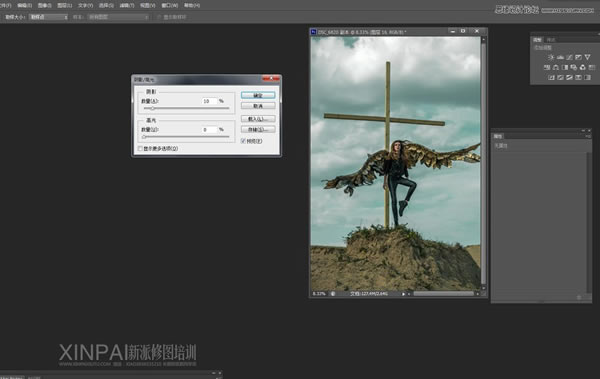
Task: Add a Curves adjustment from Adjustments panel
Action: point(569,57)
